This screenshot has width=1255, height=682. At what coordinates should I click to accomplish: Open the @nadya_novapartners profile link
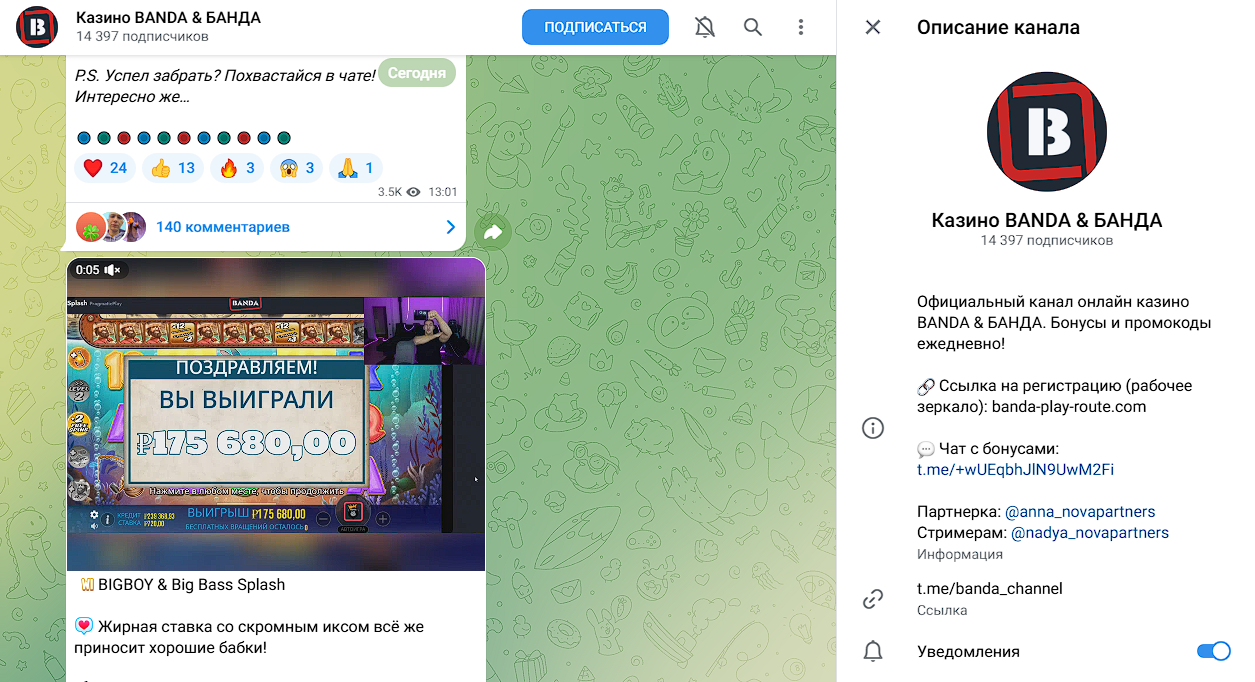[1090, 533]
